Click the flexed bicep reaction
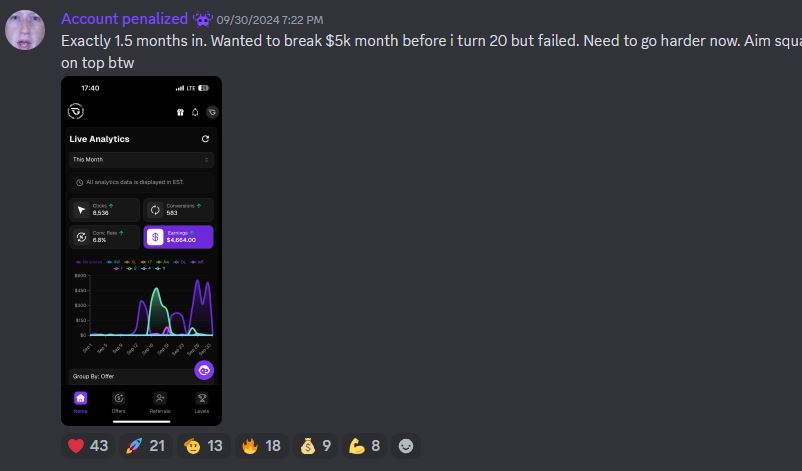 (x=364, y=446)
